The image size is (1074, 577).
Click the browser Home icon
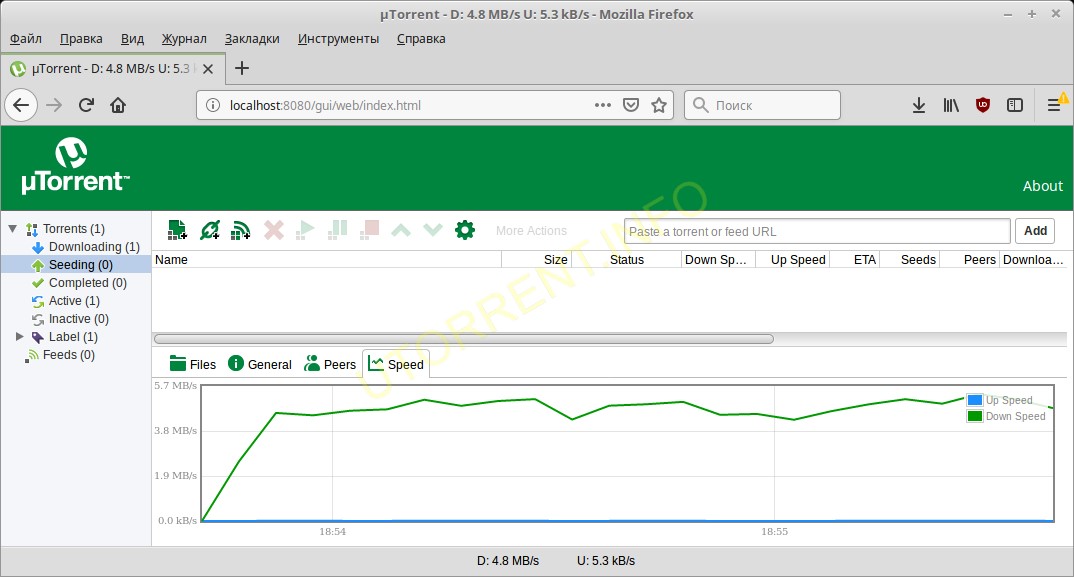[x=118, y=106]
